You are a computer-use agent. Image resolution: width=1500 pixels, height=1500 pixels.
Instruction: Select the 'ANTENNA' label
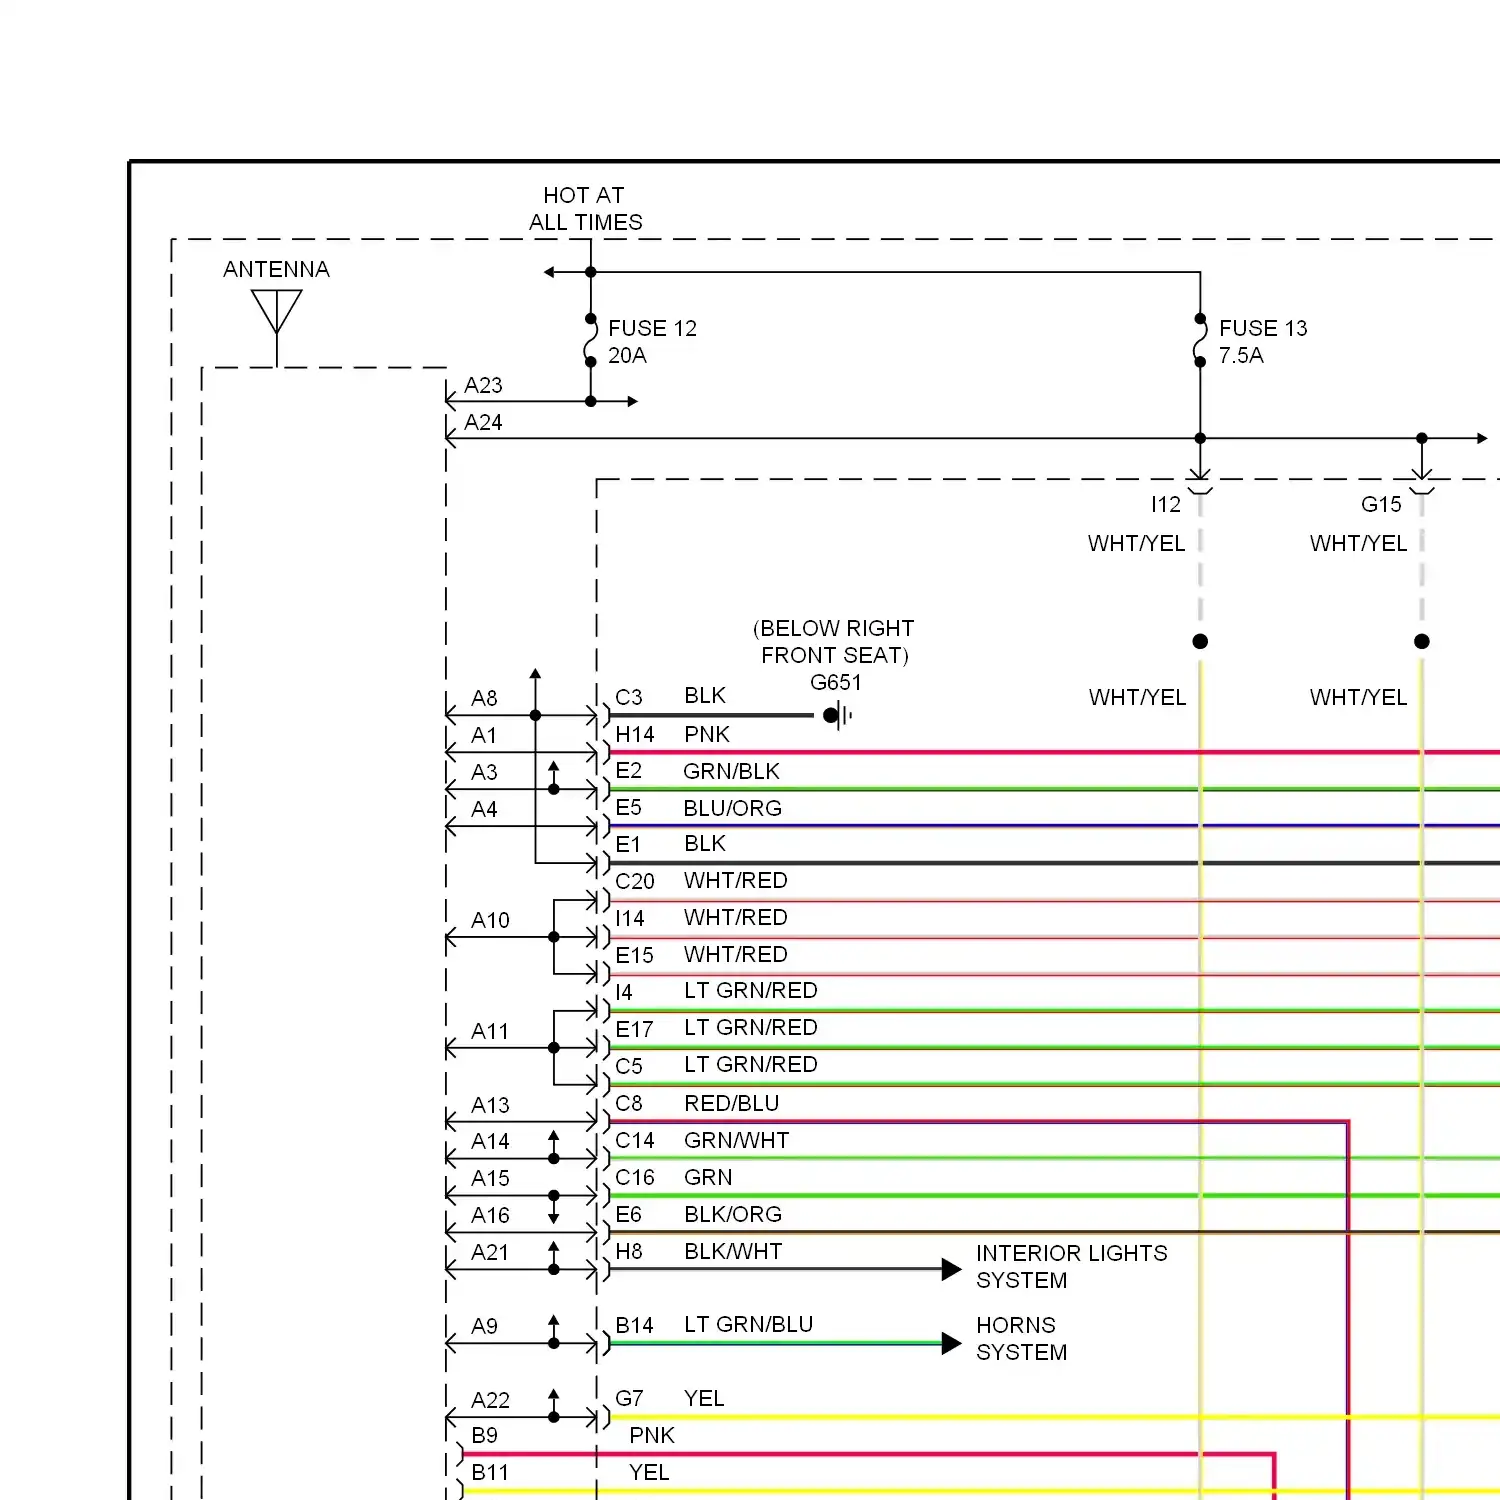point(276,269)
